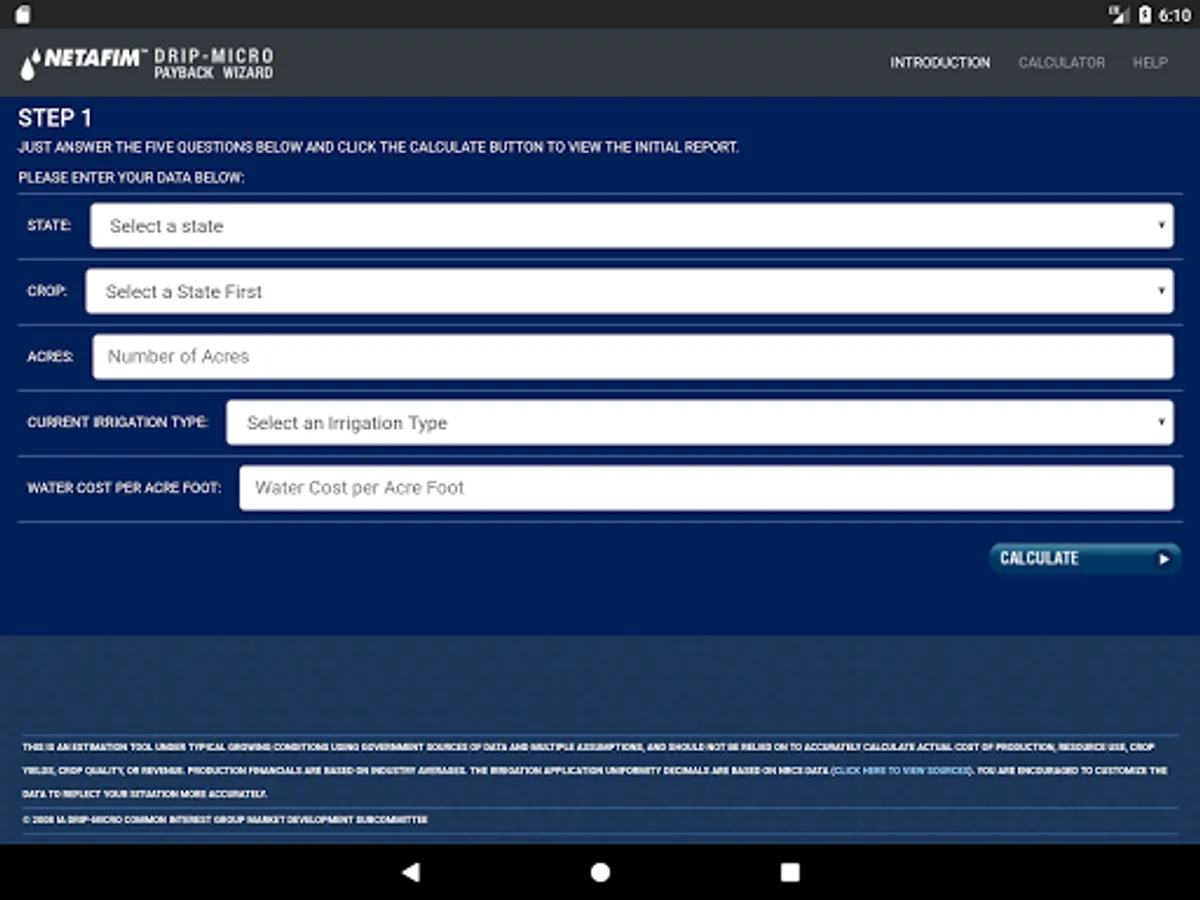Click the PLEASE ENTER YOUR DATA BELOW text
This screenshot has width=1200, height=900.
point(131,177)
